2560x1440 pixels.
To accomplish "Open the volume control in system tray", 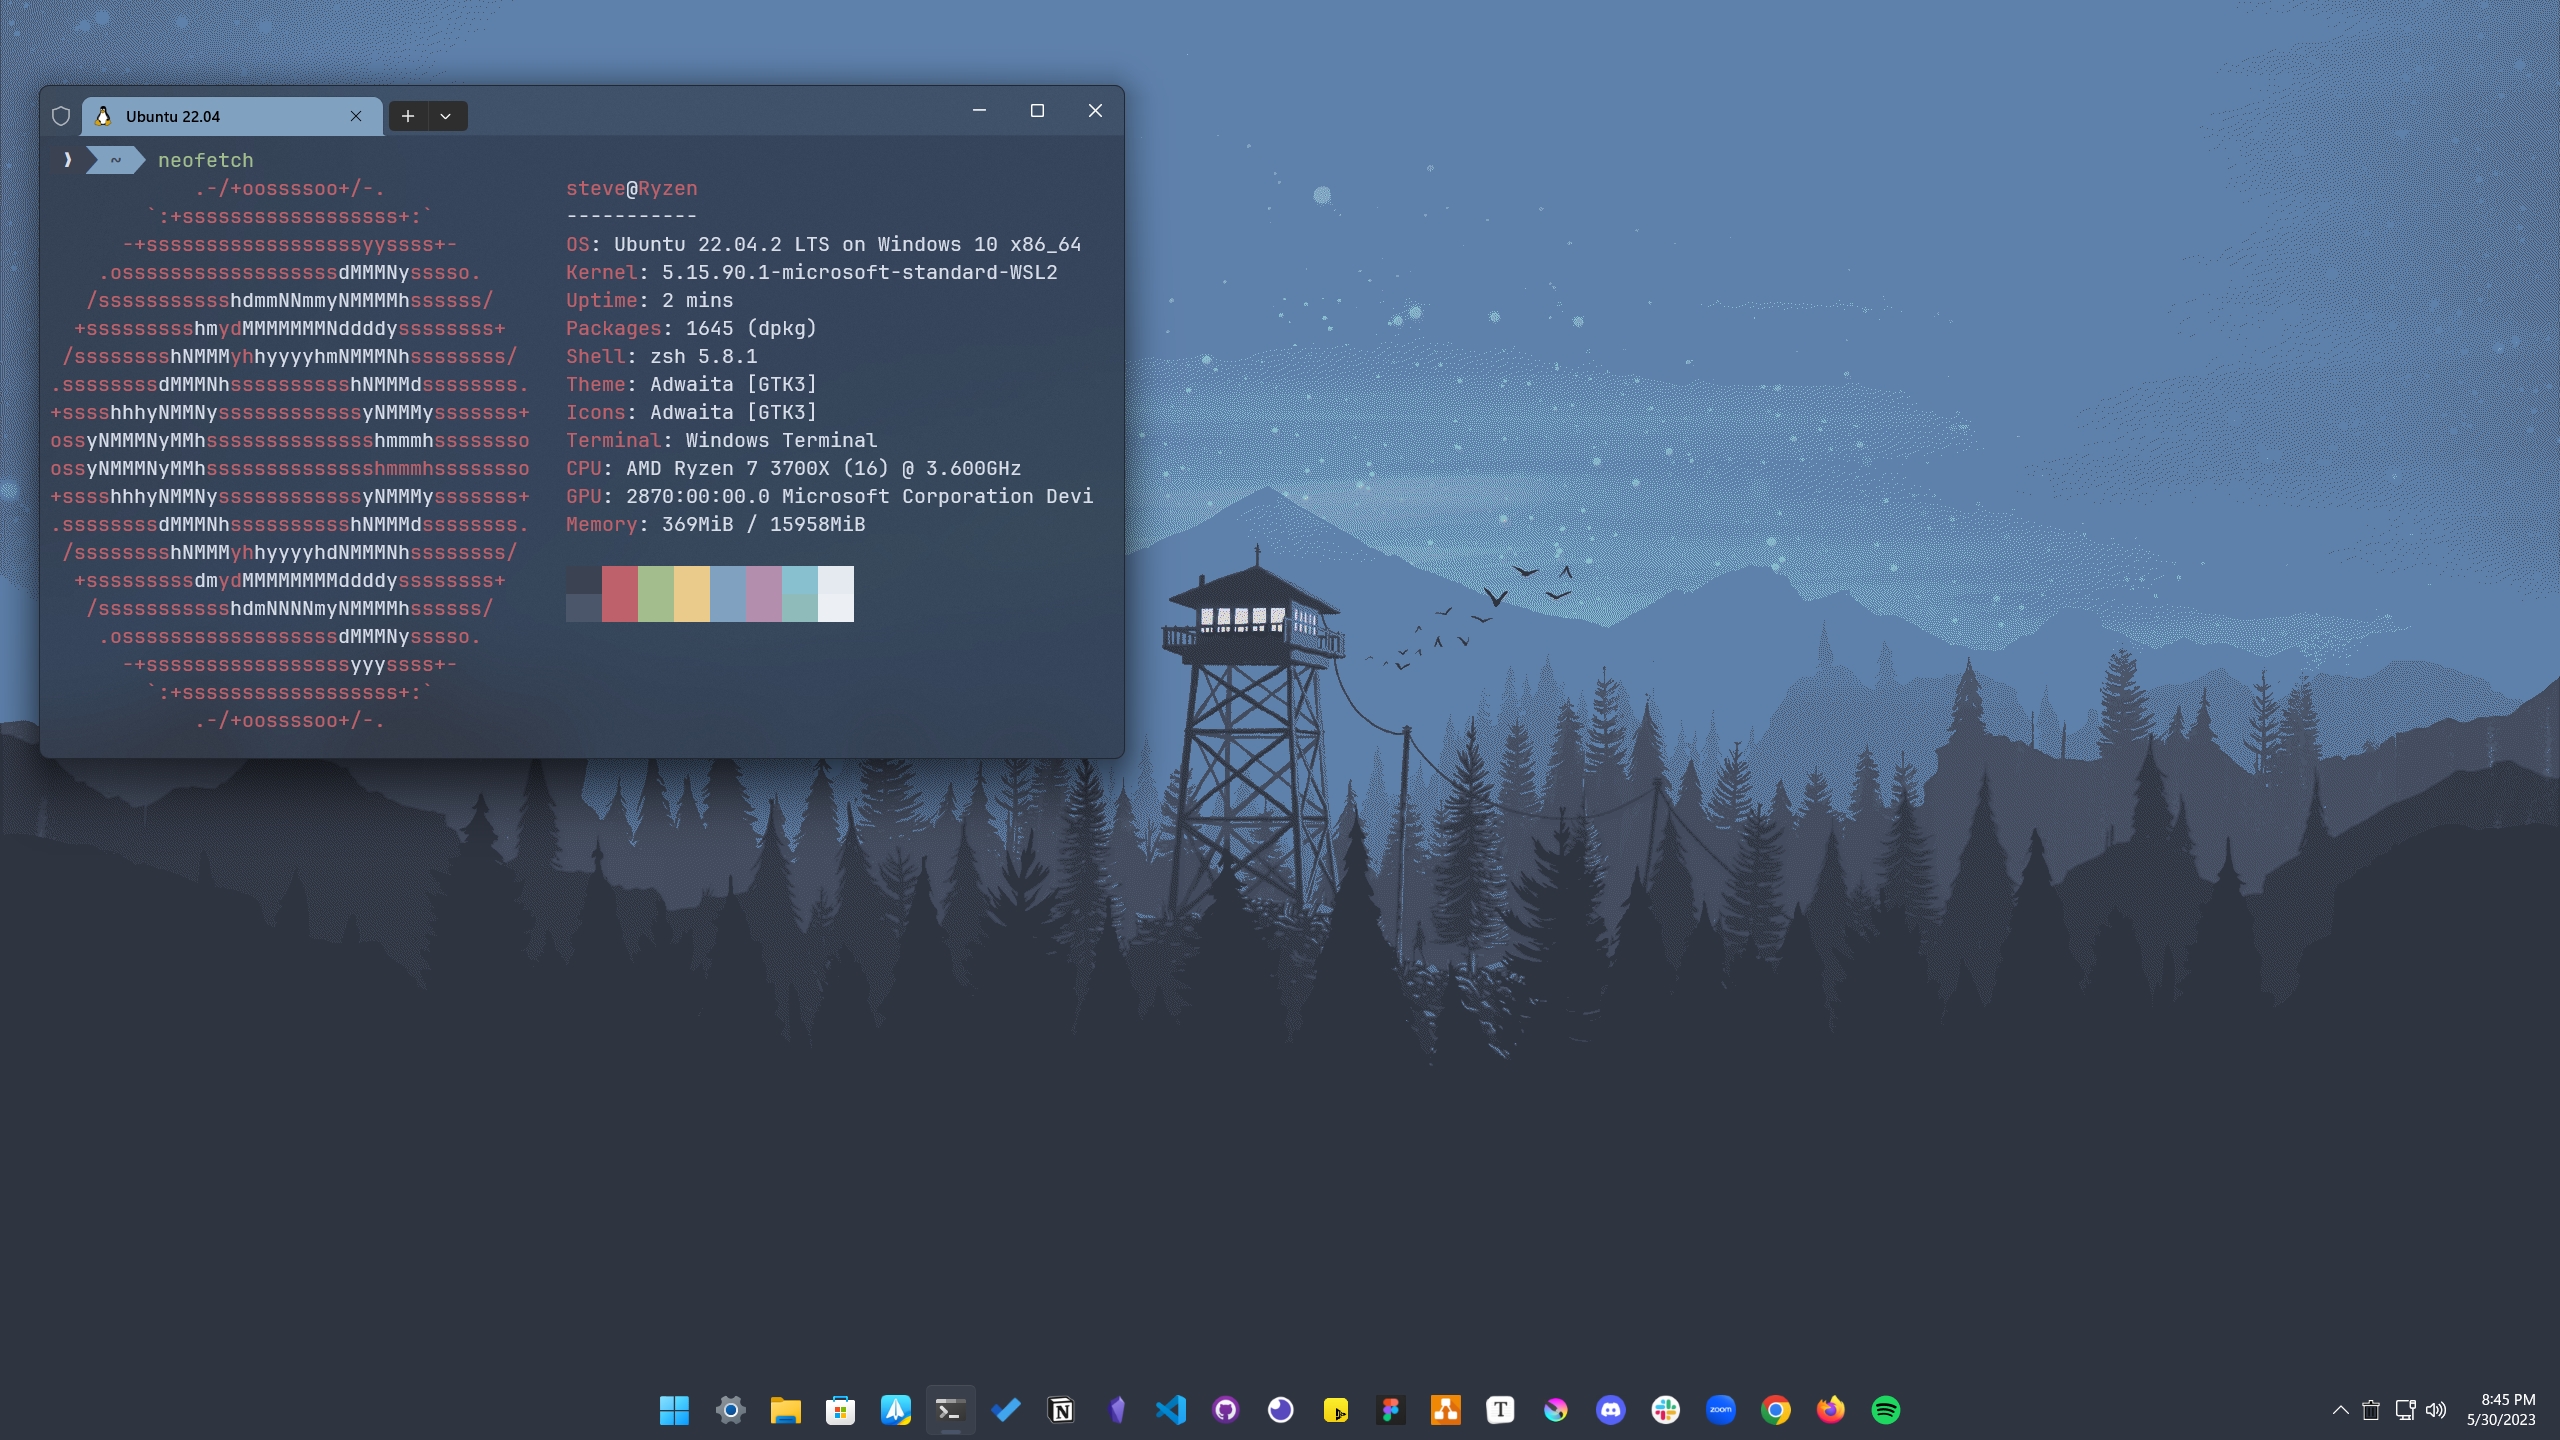I will tap(2436, 1410).
